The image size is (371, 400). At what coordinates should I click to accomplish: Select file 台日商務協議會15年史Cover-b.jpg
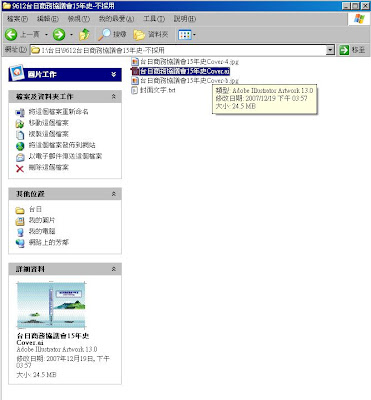coord(189,80)
